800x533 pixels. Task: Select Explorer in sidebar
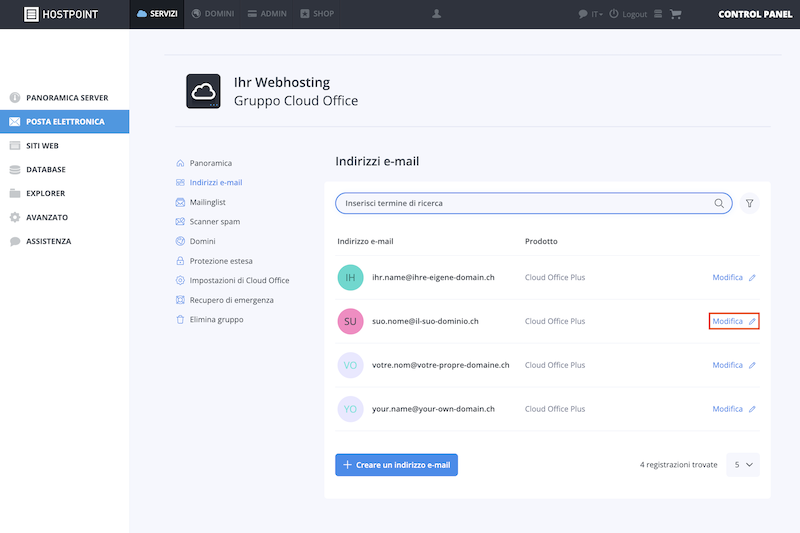64,193
